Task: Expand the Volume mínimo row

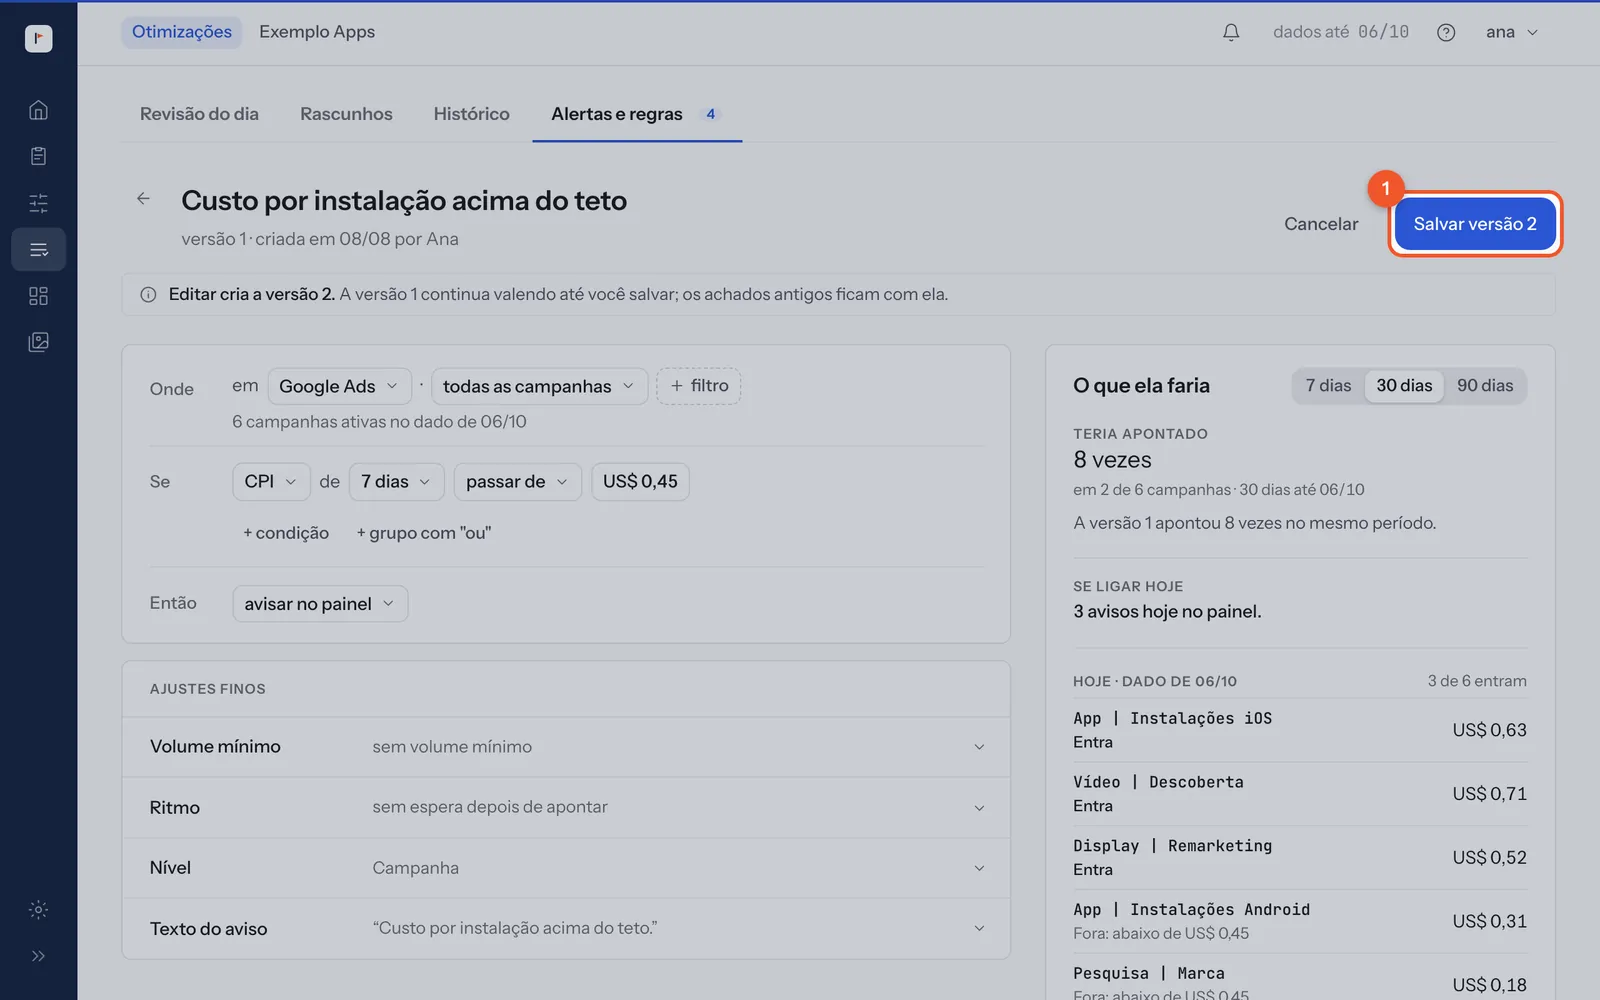Action: coord(566,747)
